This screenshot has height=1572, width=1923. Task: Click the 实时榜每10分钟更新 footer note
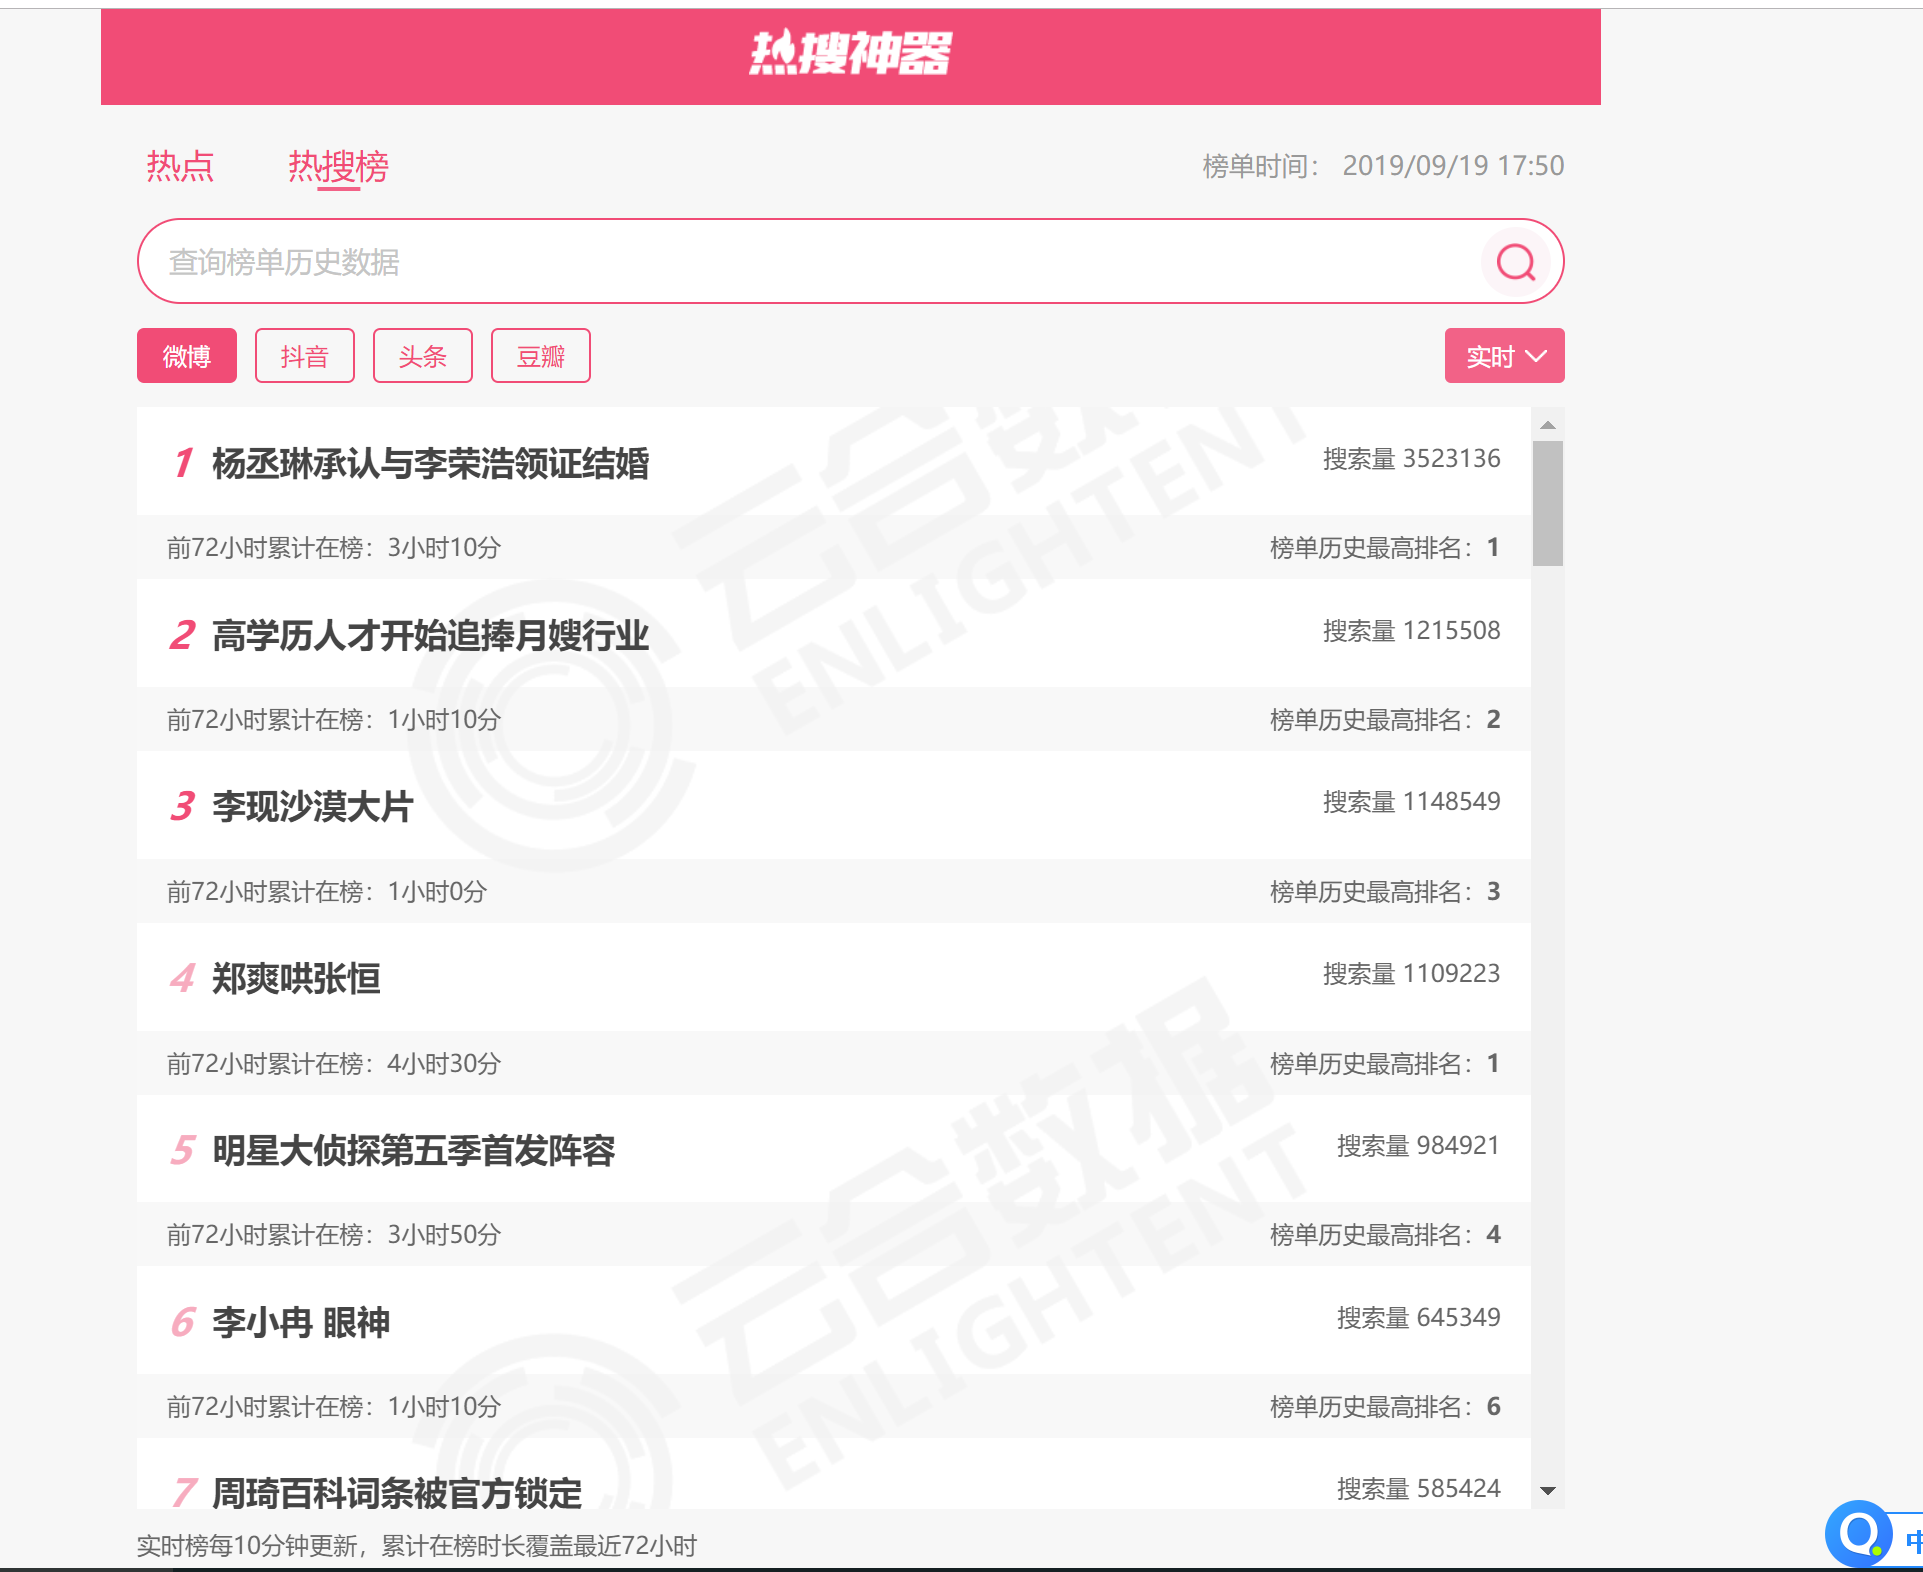pyautogui.click(x=417, y=1546)
